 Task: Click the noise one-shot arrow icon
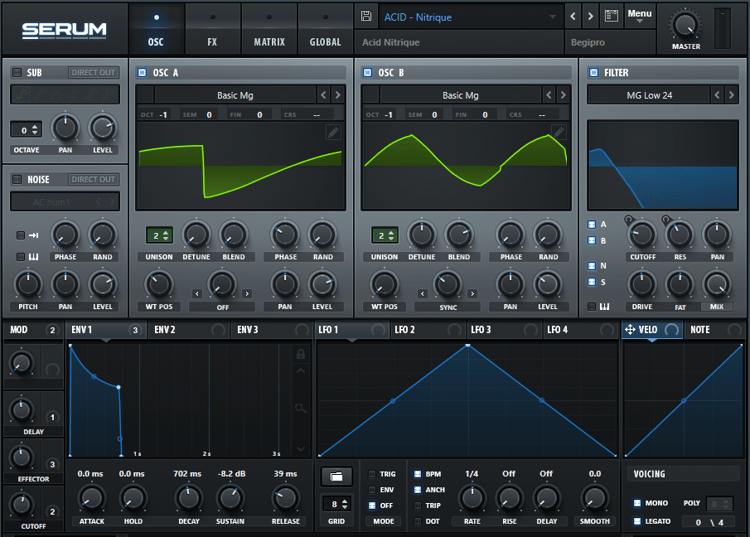pos(33,235)
